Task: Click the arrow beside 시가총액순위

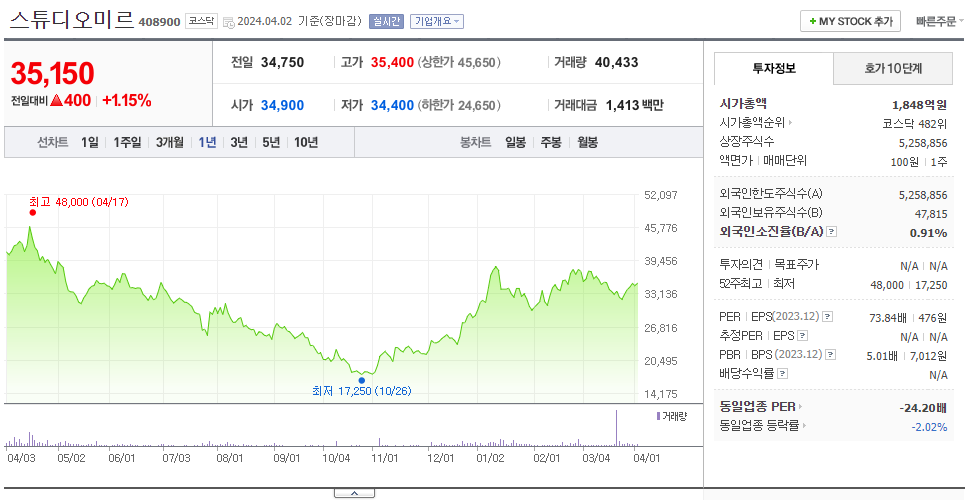Action: click(790, 123)
